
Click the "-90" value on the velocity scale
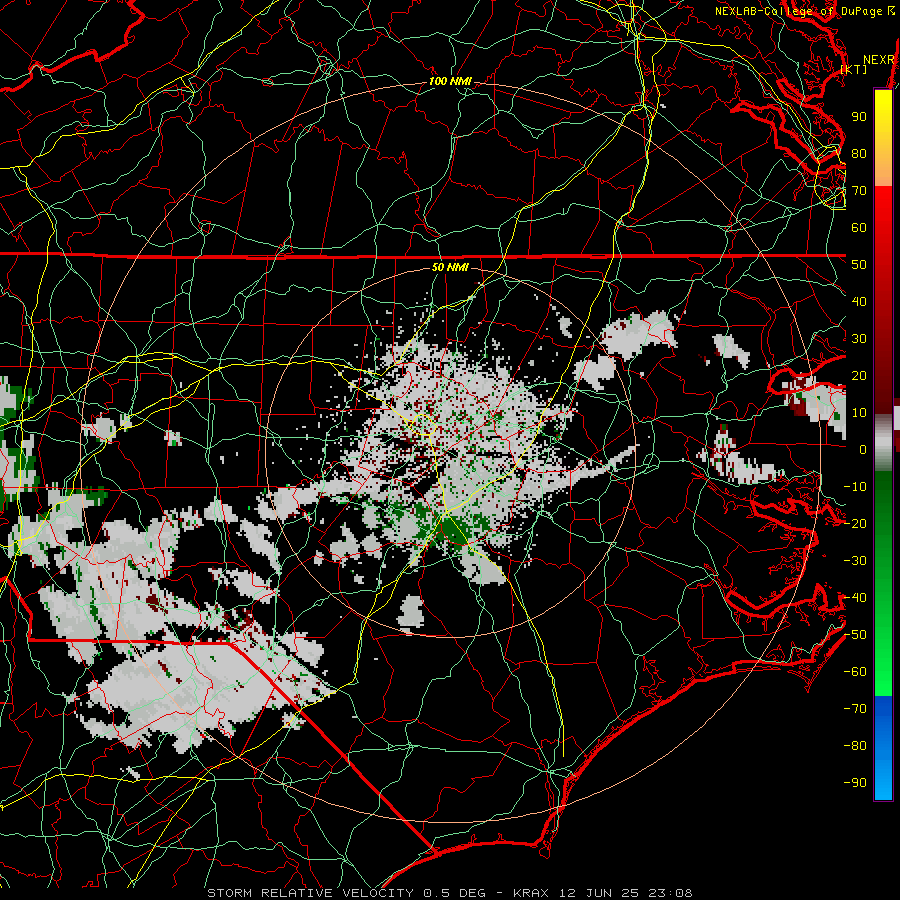[x=855, y=783]
